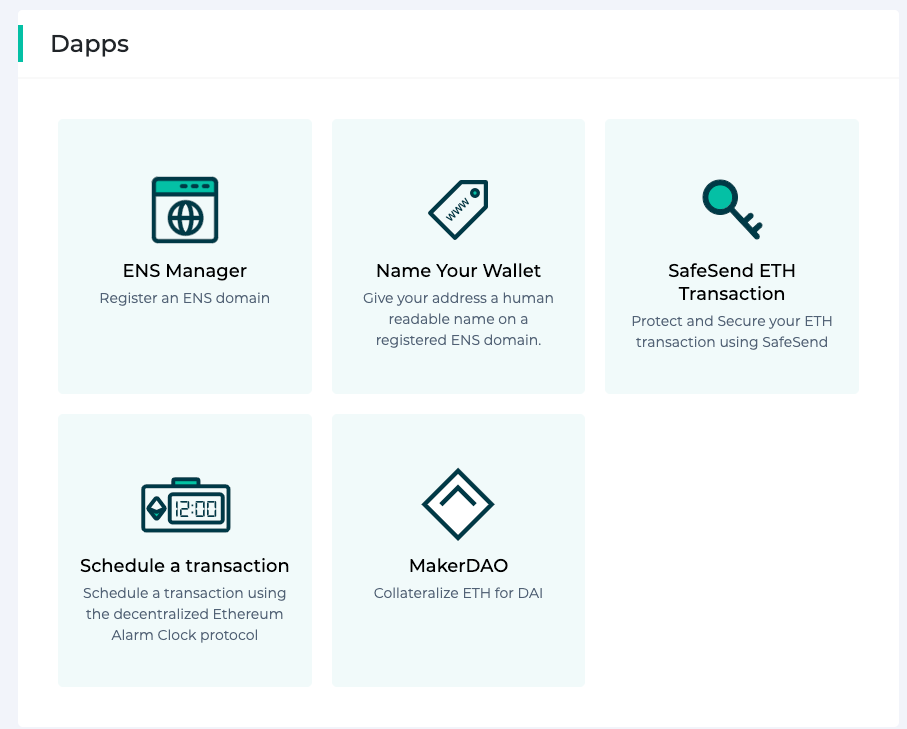Click the Dapps section heading
The width and height of the screenshot is (907, 729).
coord(89,44)
